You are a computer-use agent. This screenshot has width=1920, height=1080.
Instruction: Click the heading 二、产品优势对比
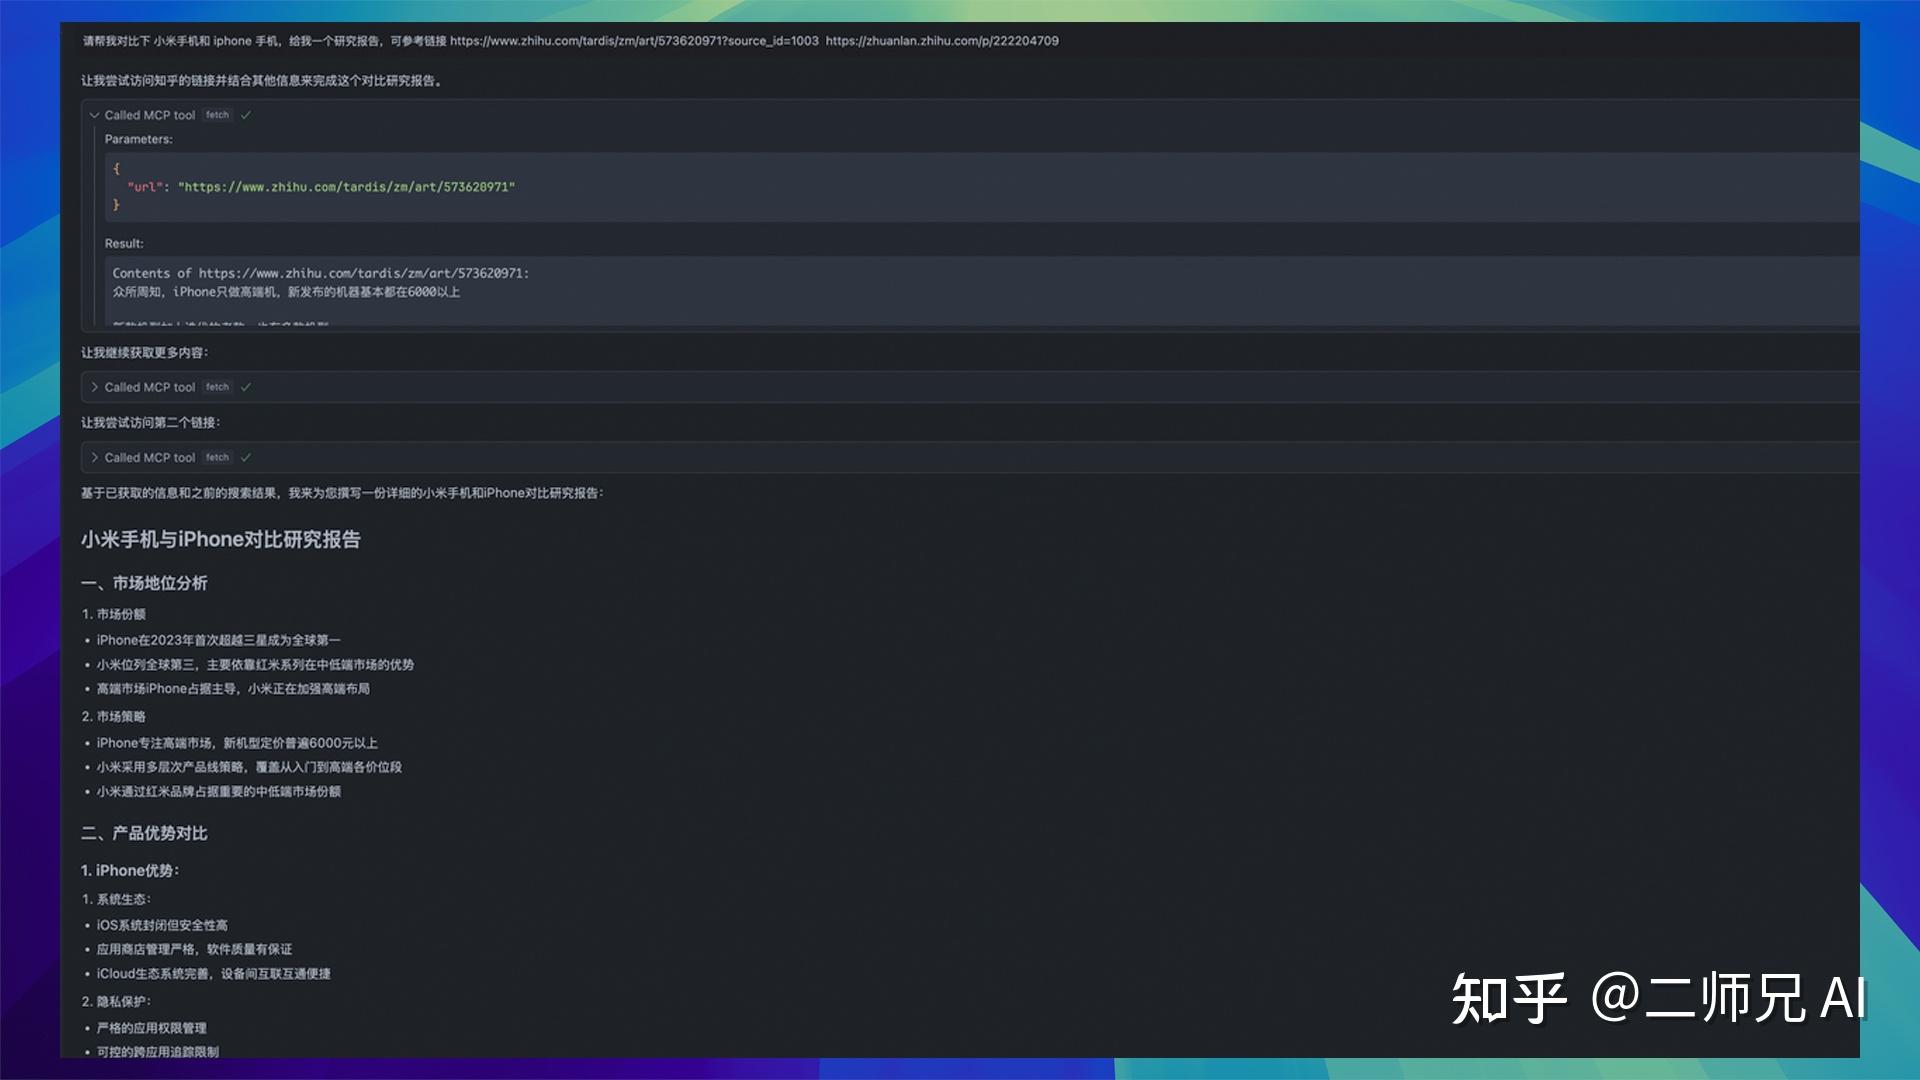(x=143, y=833)
